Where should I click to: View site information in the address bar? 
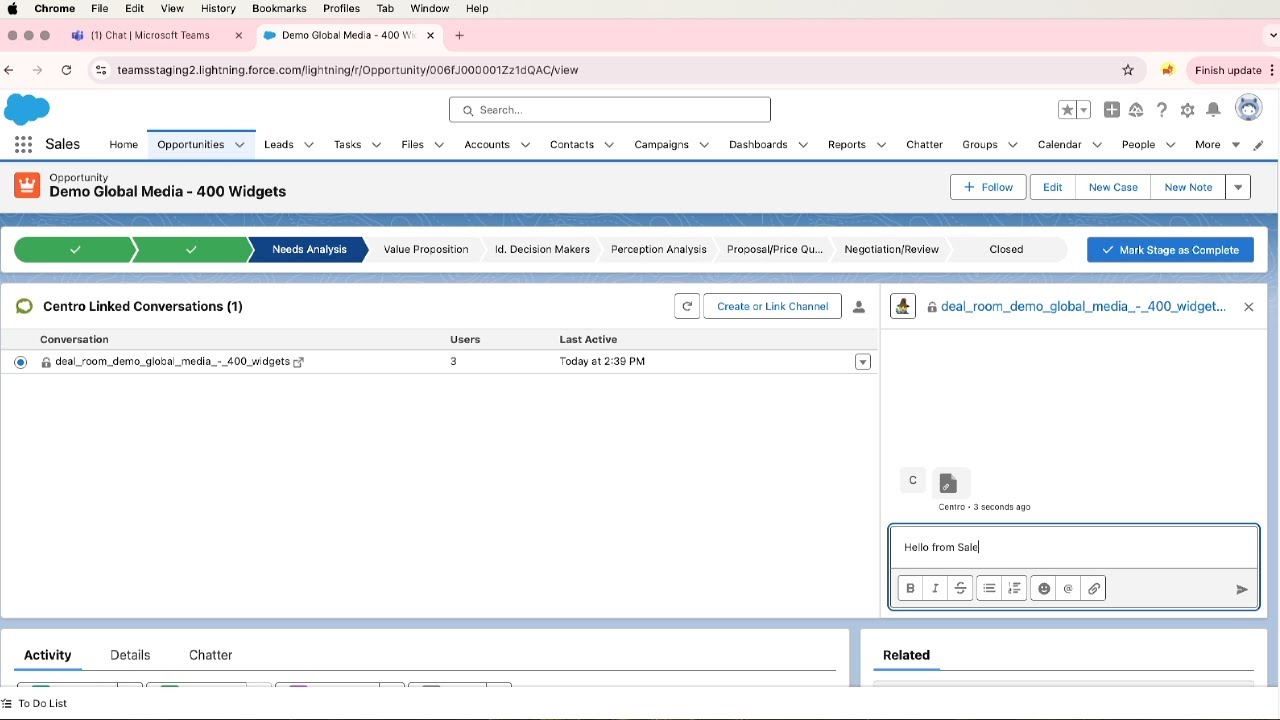(x=100, y=70)
